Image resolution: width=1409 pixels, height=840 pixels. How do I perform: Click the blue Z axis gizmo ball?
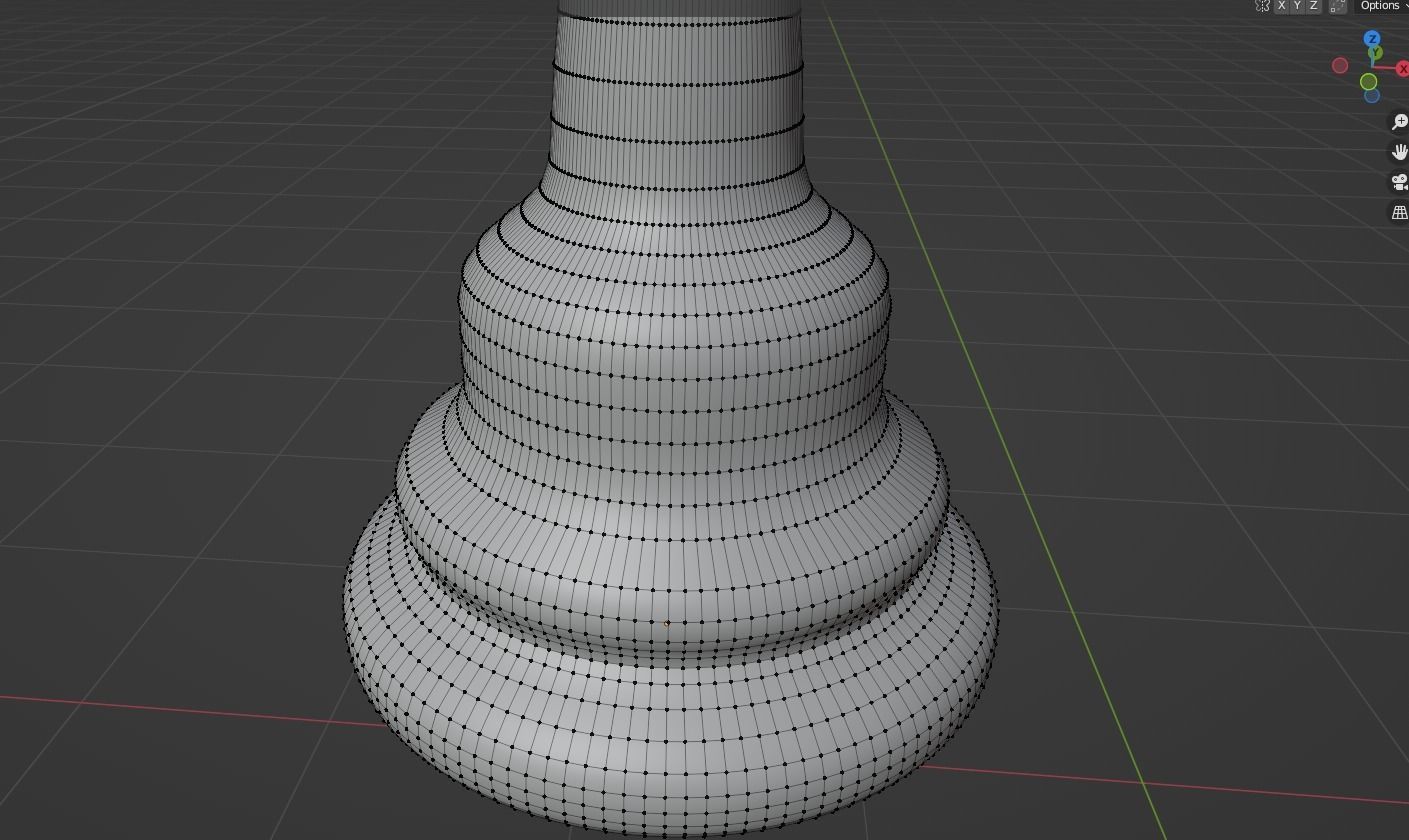(1372, 38)
